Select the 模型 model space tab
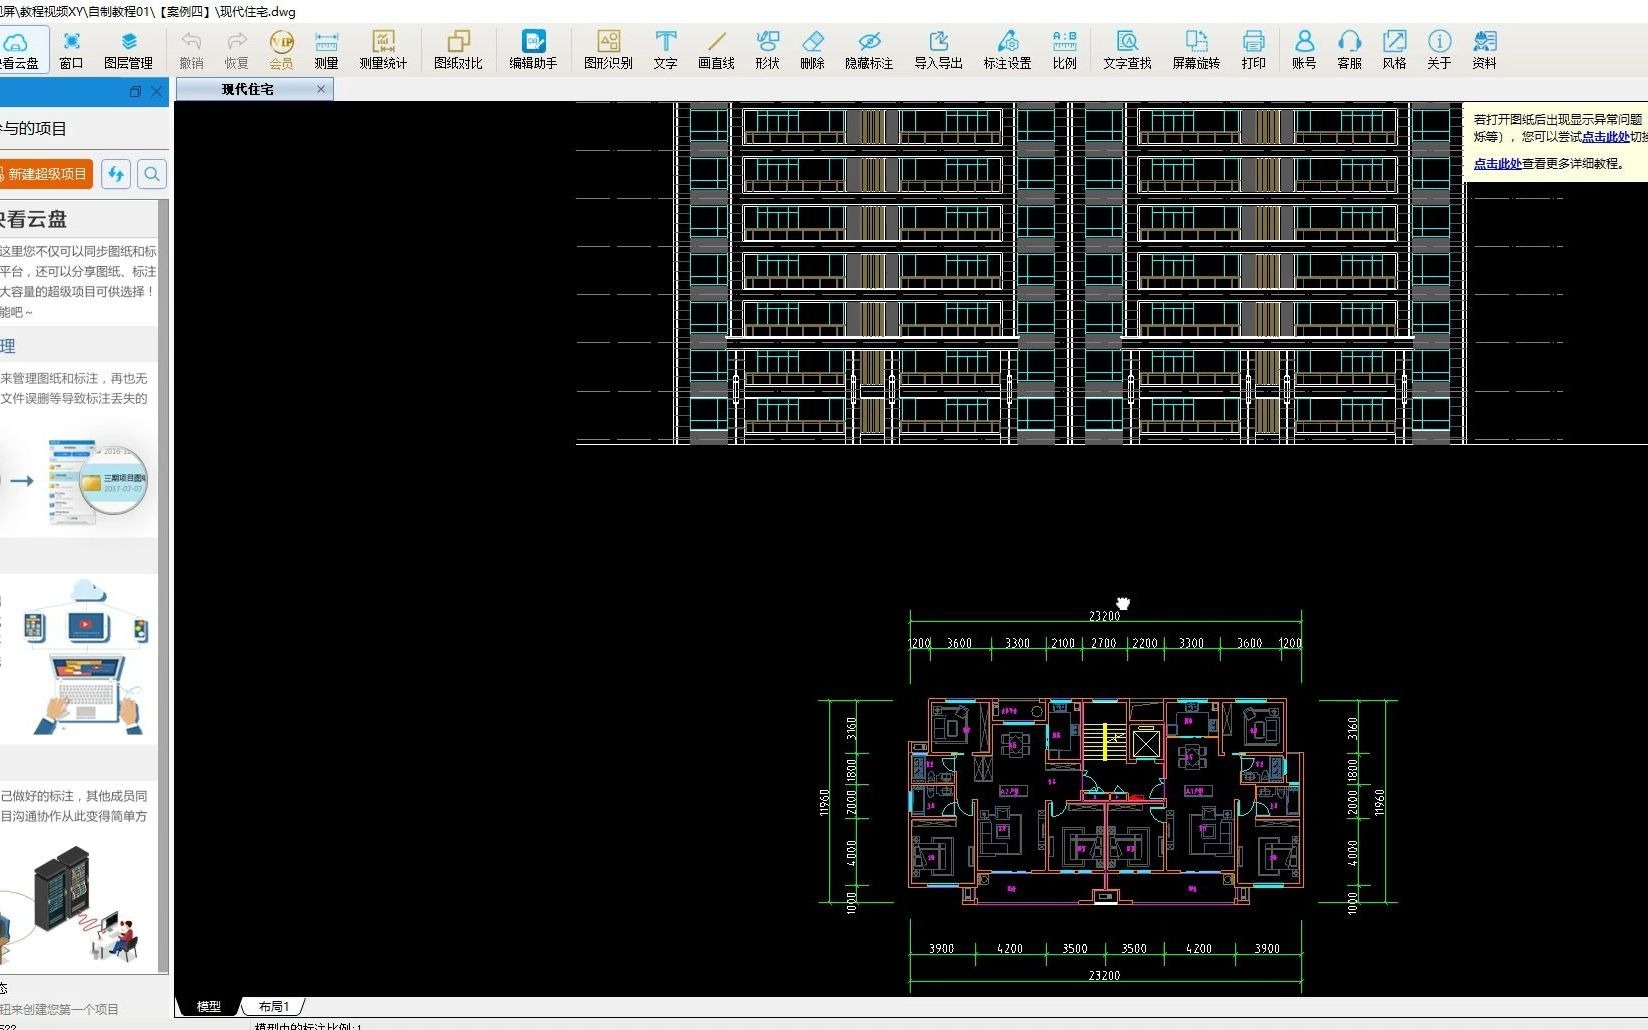Screen dimensions: 1648x1030 click(x=207, y=1006)
